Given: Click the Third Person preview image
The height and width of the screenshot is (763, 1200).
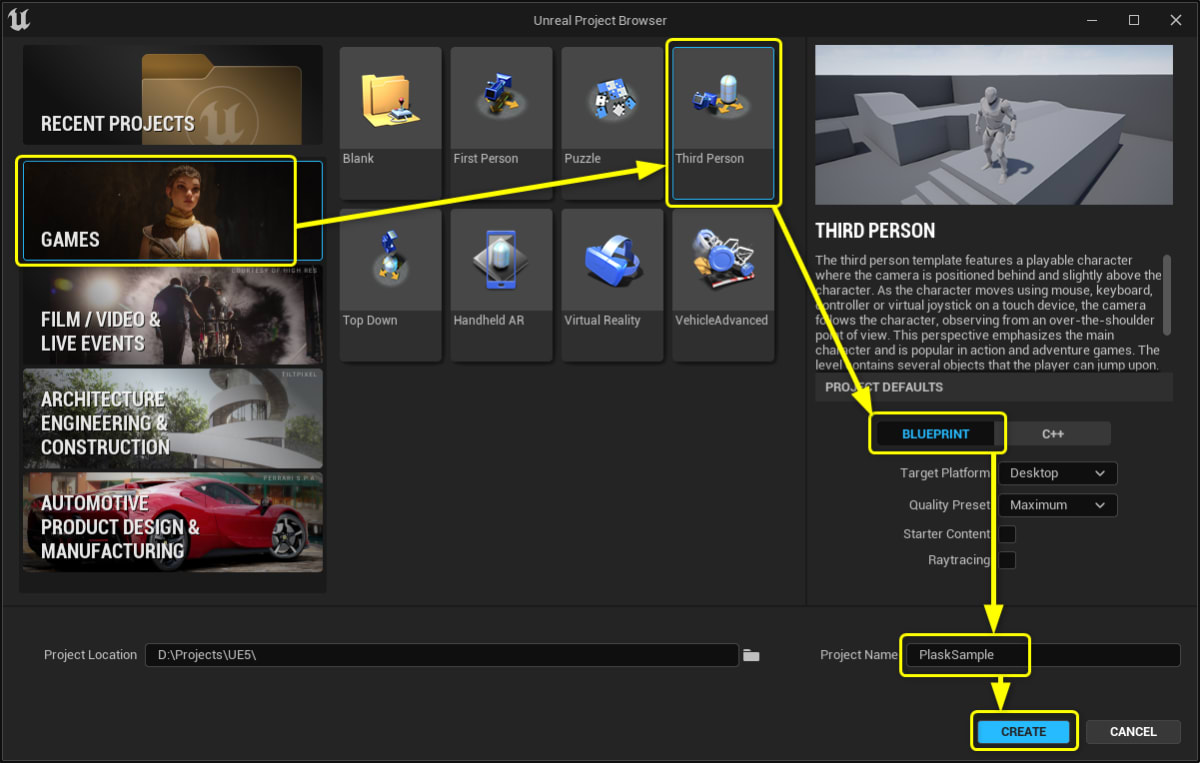Looking at the screenshot, I should (x=994, y=125).
